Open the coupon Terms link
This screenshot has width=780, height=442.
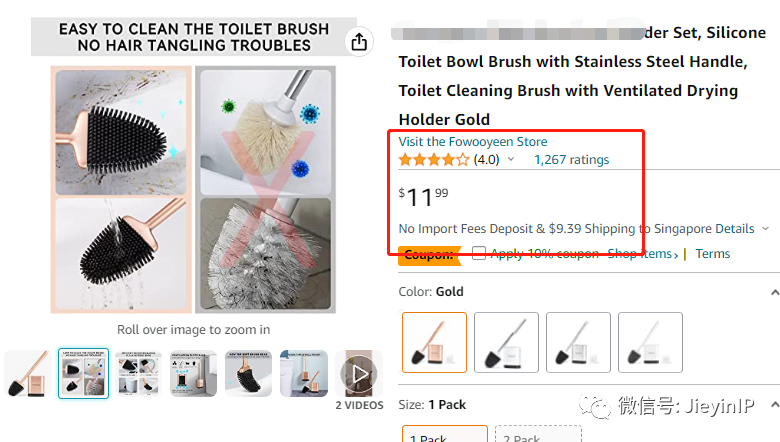[x=713, y=254]
